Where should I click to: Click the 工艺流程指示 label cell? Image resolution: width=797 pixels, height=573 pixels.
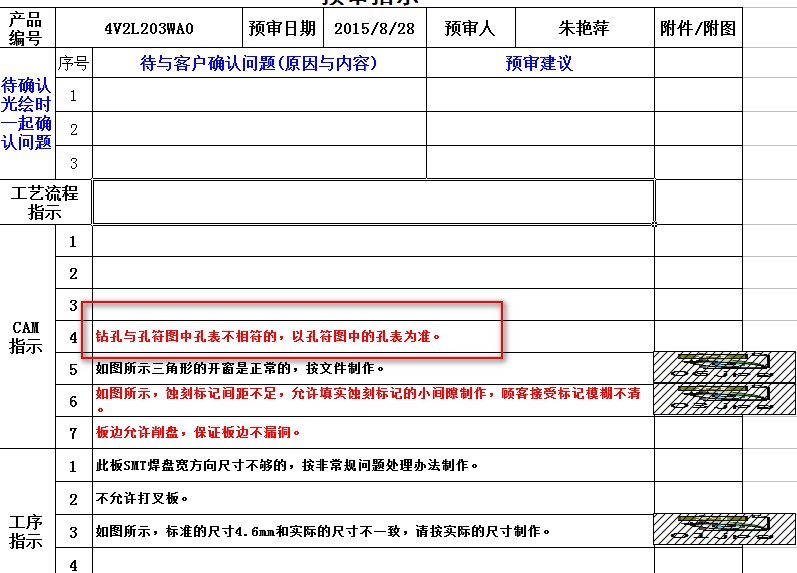(46, 202)
